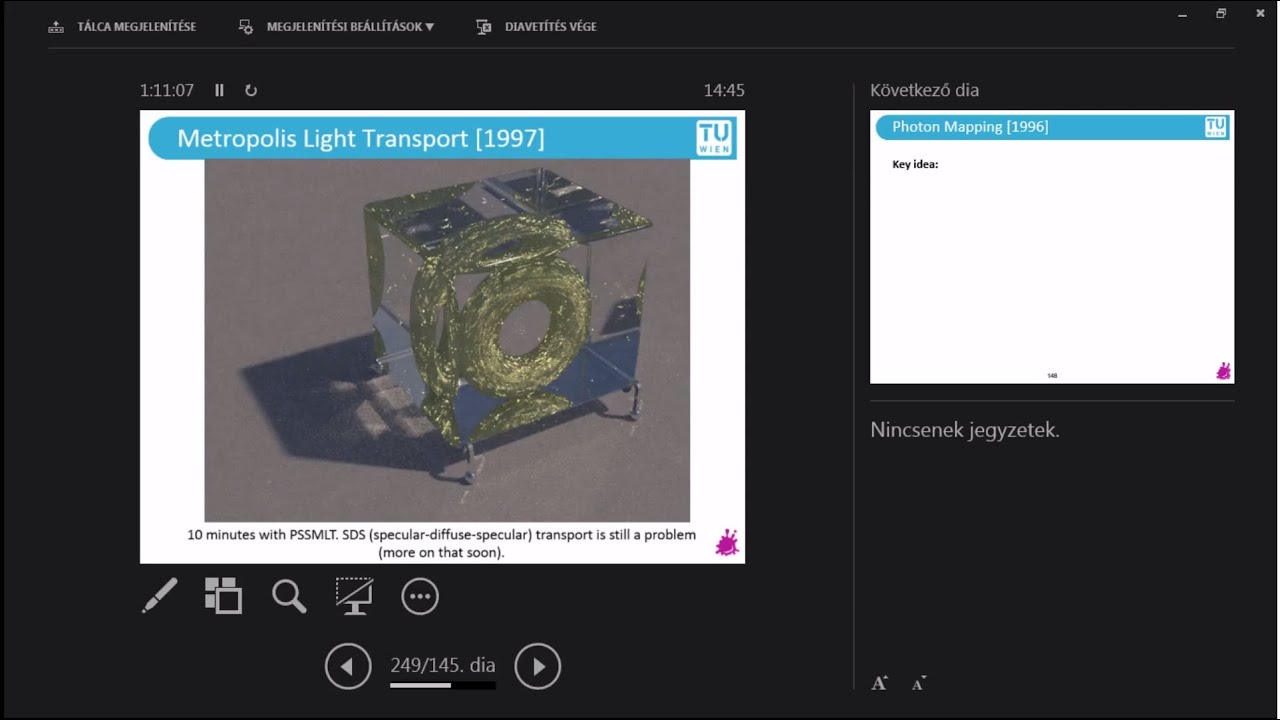Image resolution: width=1280 pixels, height=720 pixels.
Task: Click the DIAVETÍTÉS VÉGE icon
Action: [x=481, y=26]
